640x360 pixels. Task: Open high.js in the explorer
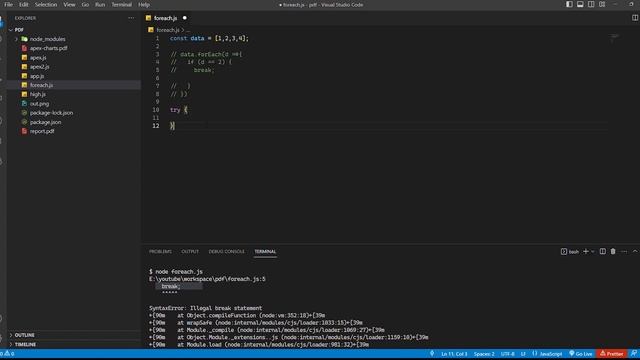coord(38,94)
